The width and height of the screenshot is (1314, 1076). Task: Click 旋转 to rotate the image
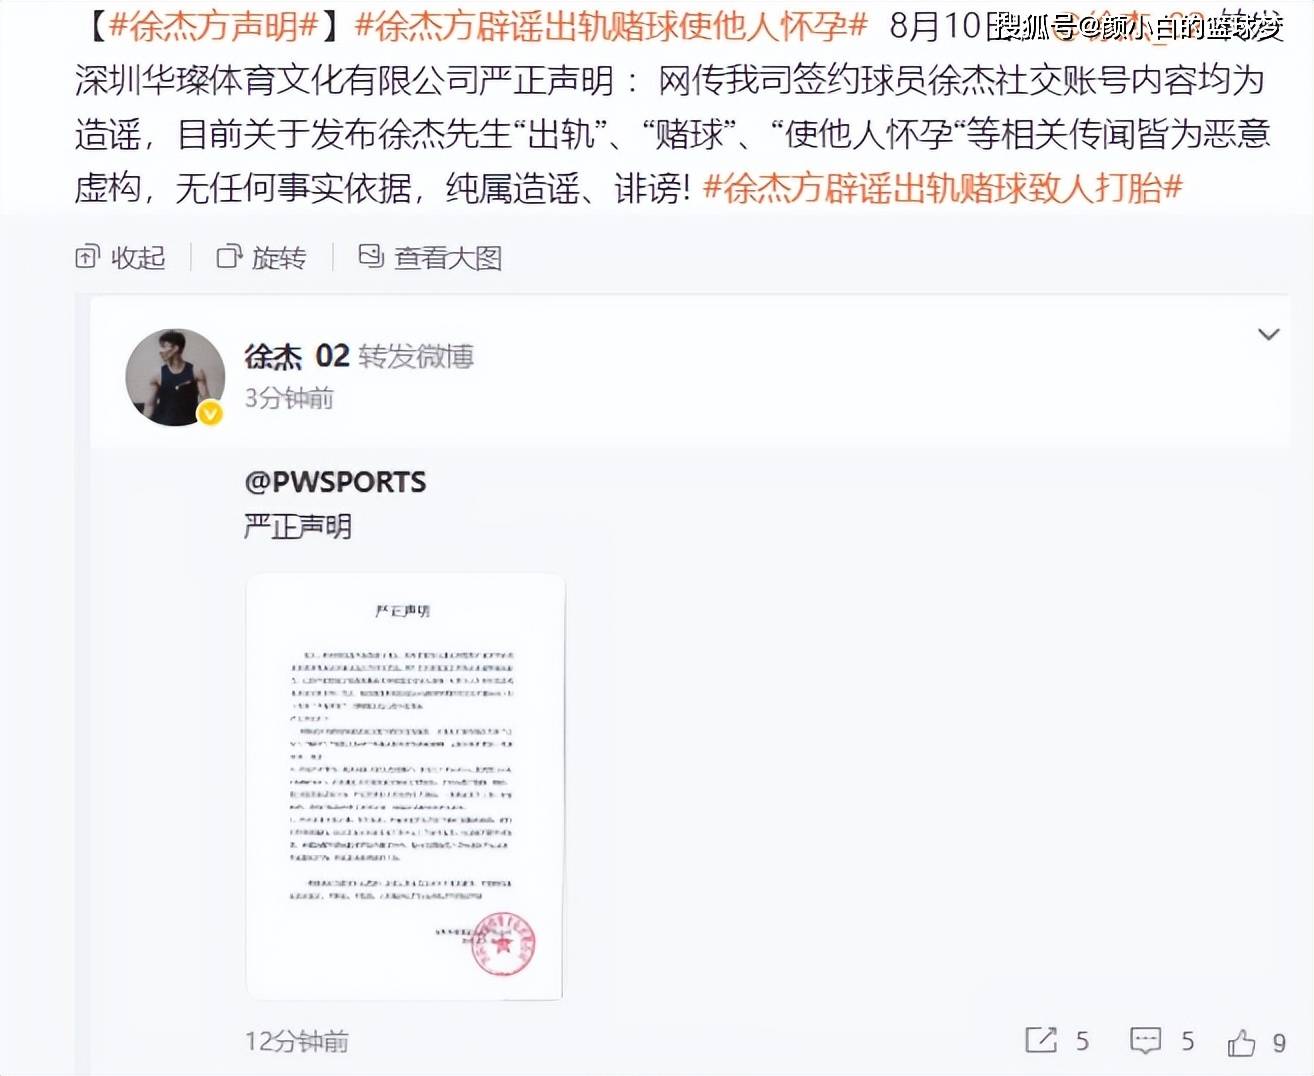[x=279, y=258]
